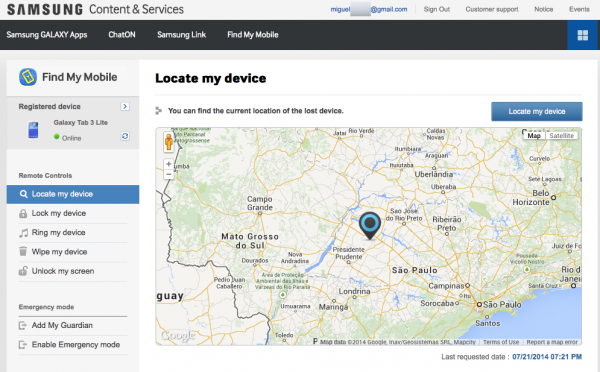Click the Mato Grosso do Sul label
600x372 pixels.
tap(250, 241)
